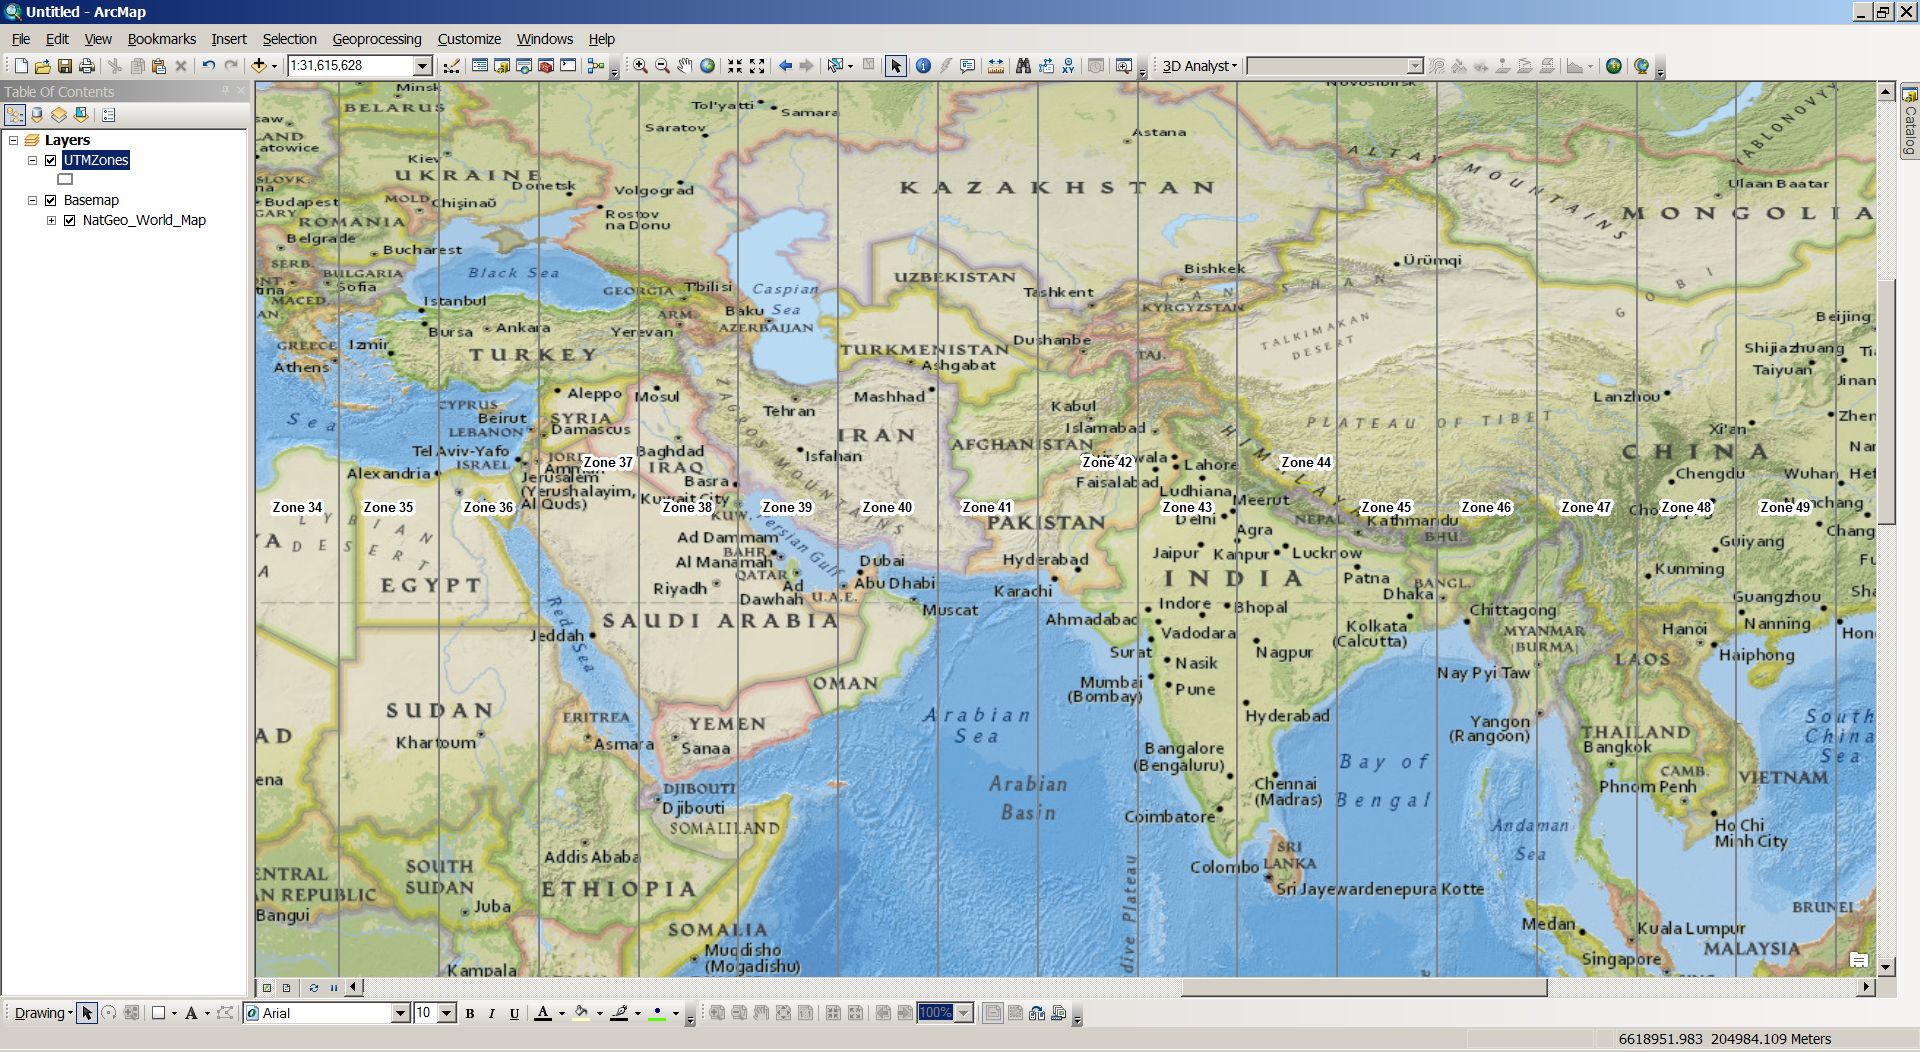Open the Geoprocessing menu

[377, 39]
